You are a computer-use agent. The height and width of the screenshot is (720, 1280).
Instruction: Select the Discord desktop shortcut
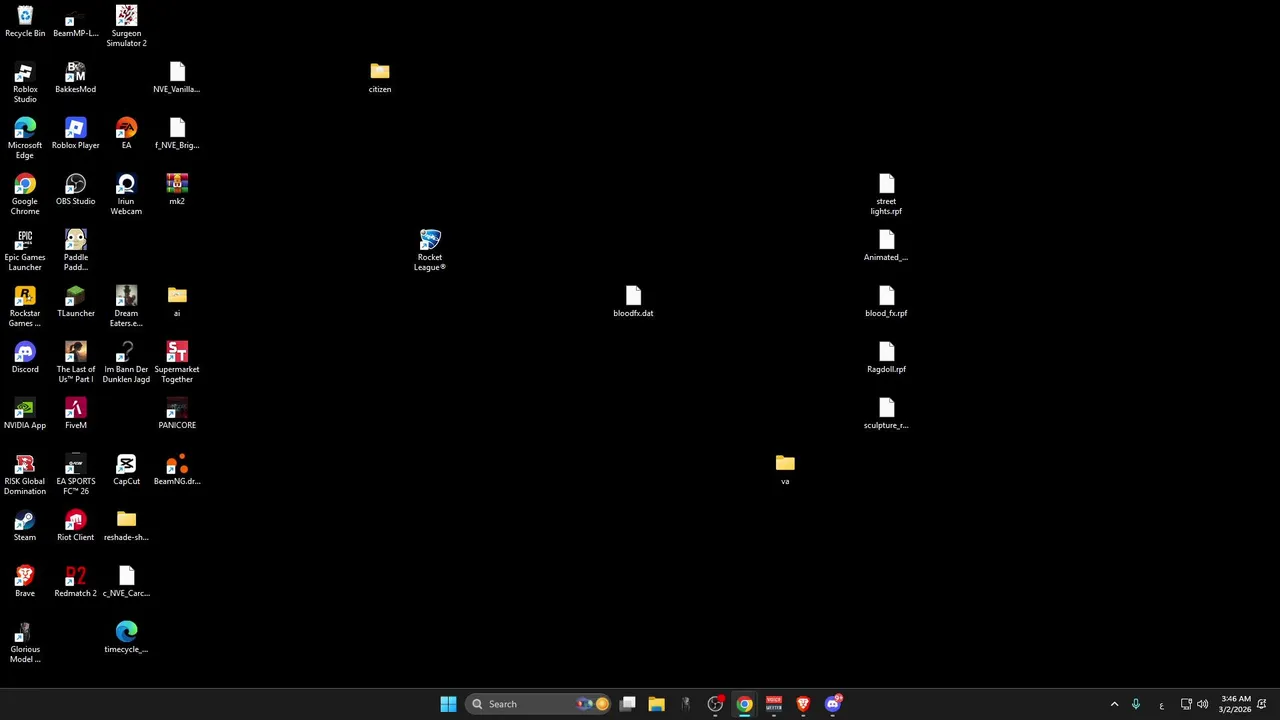[25, 358]
